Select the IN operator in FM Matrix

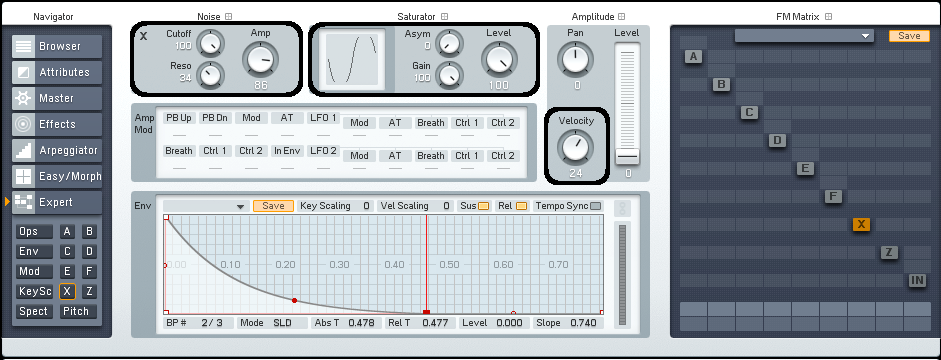click(917, 280)
